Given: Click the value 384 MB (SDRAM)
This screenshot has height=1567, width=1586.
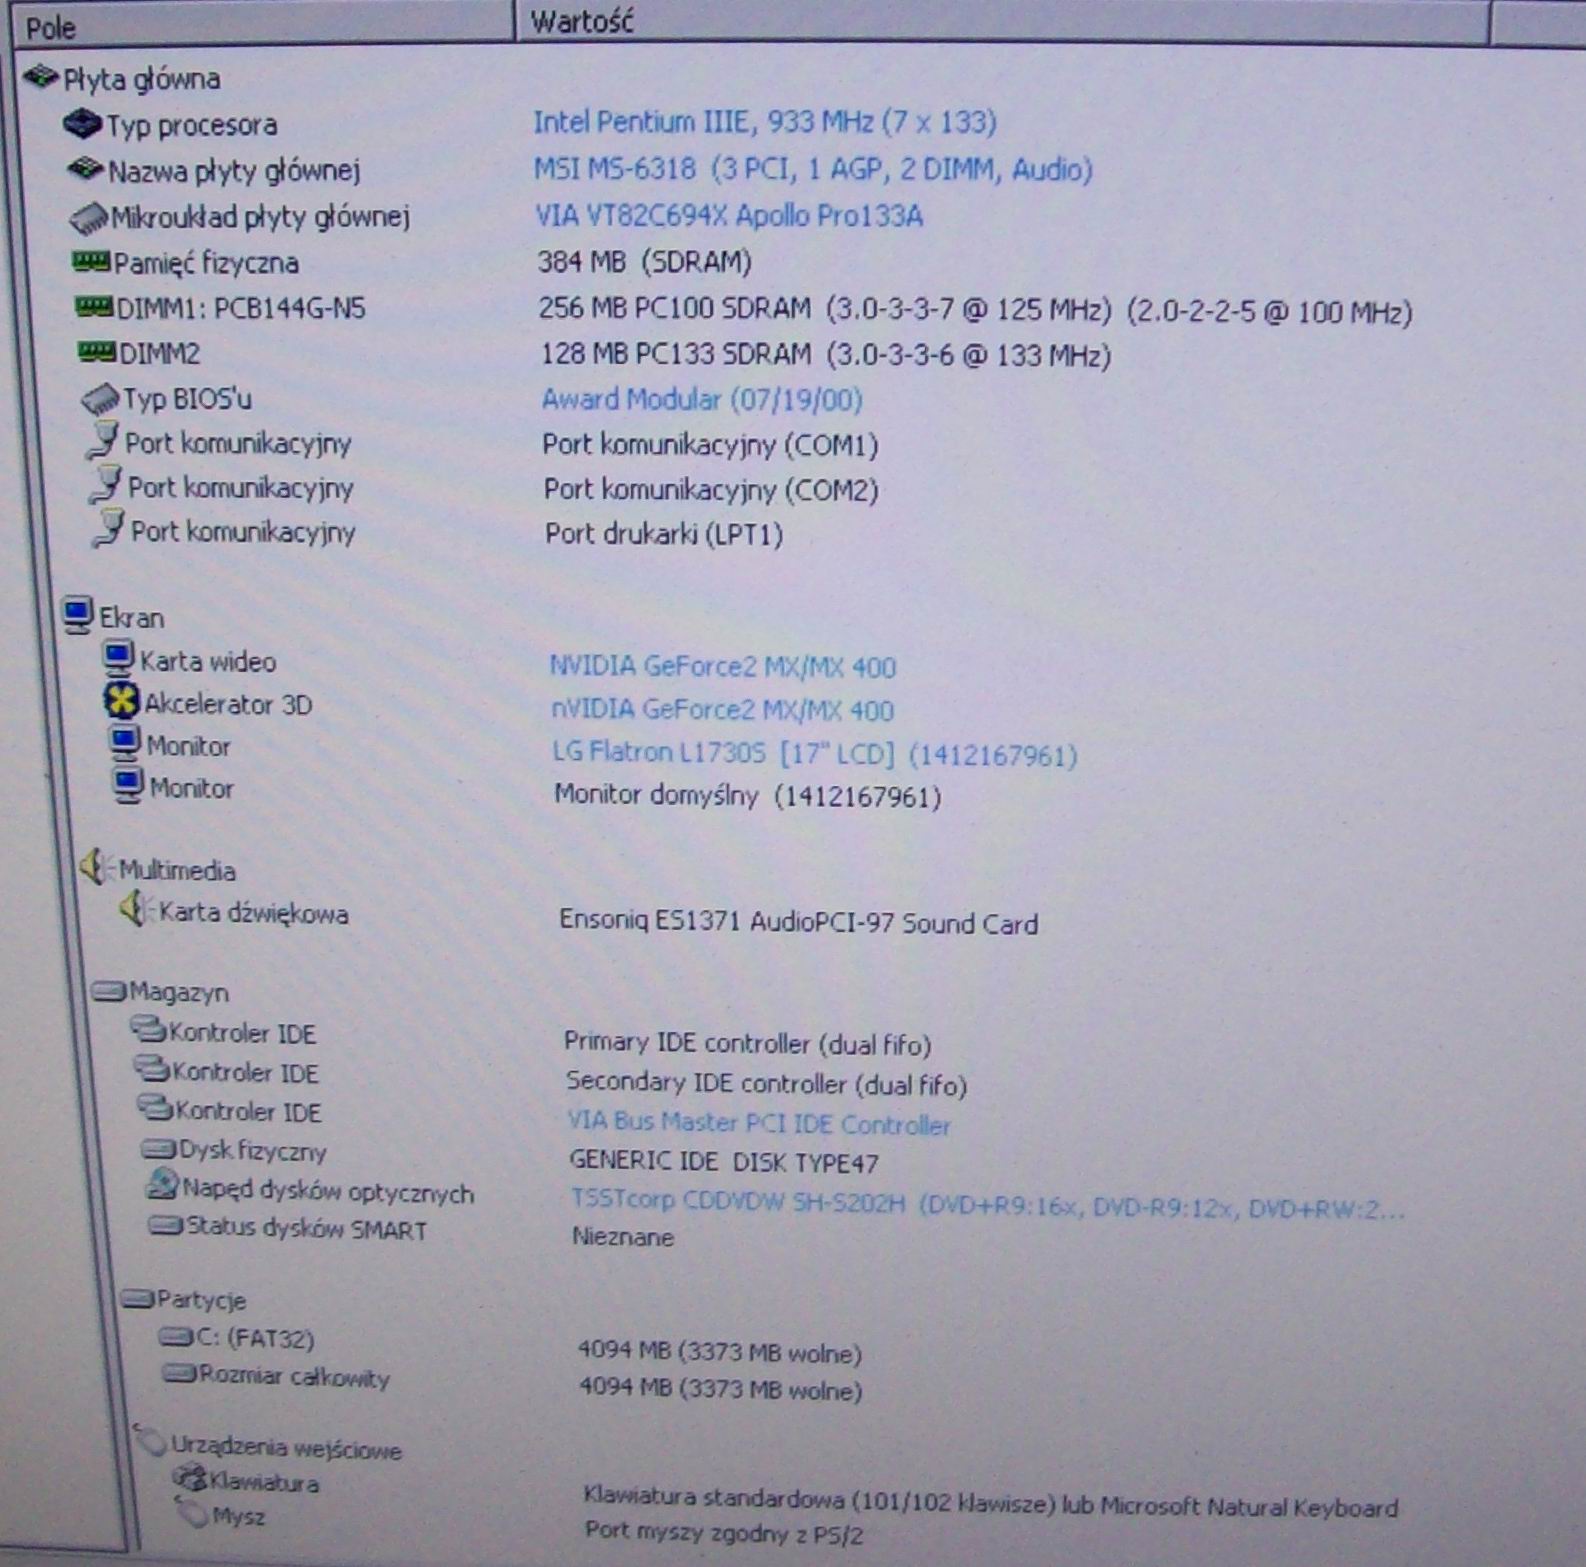Looking at the screenshot, I should pyautogui.click(x=645, y=262).
